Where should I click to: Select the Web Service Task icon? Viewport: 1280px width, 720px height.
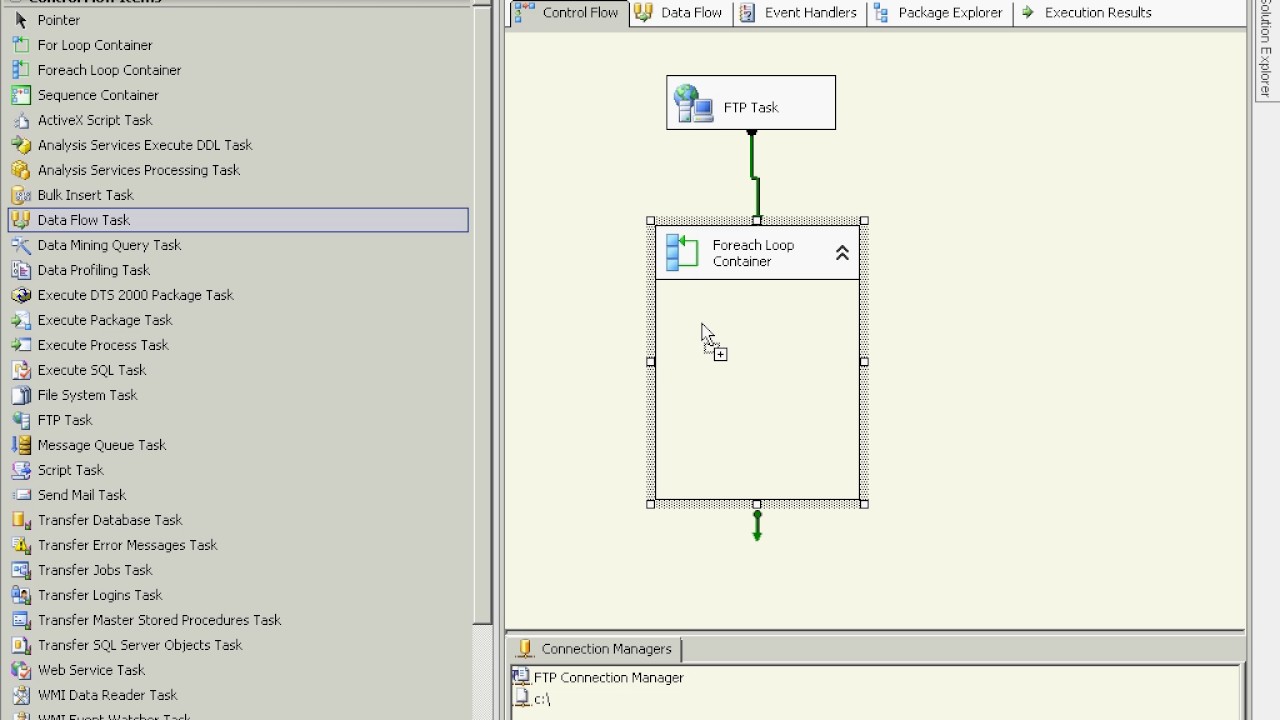tap(21, 670)
